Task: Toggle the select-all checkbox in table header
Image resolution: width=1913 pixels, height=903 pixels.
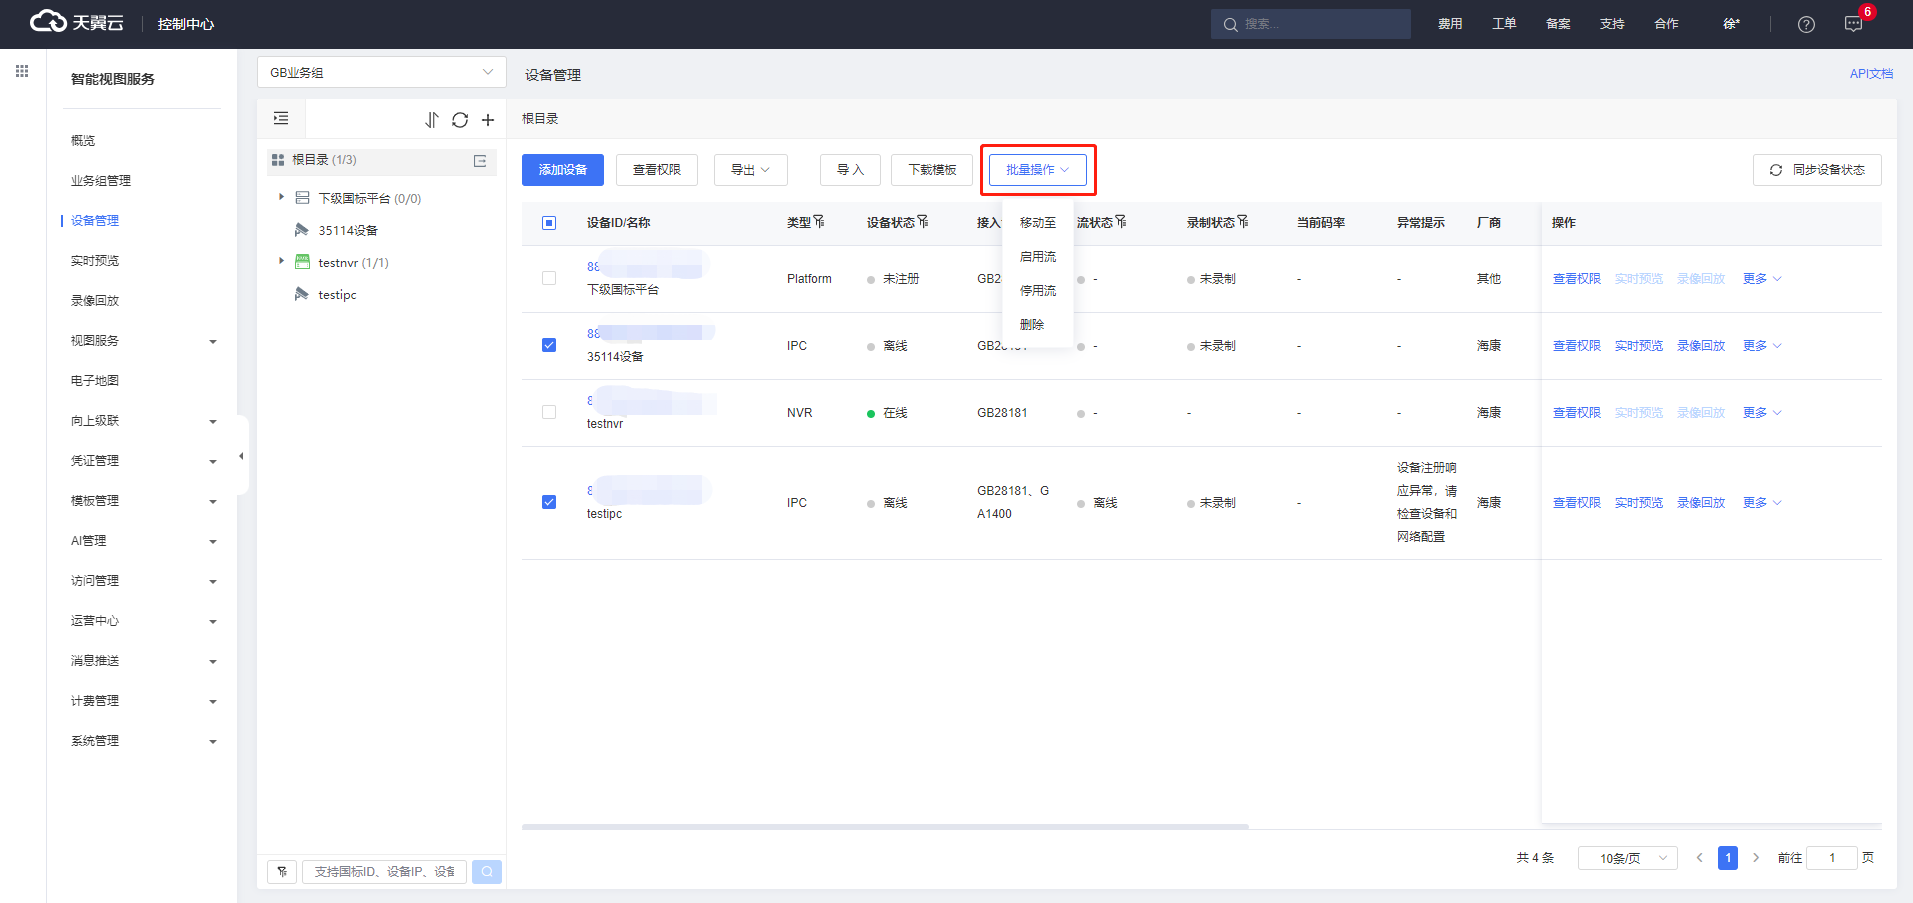Action: pos(549,223)
